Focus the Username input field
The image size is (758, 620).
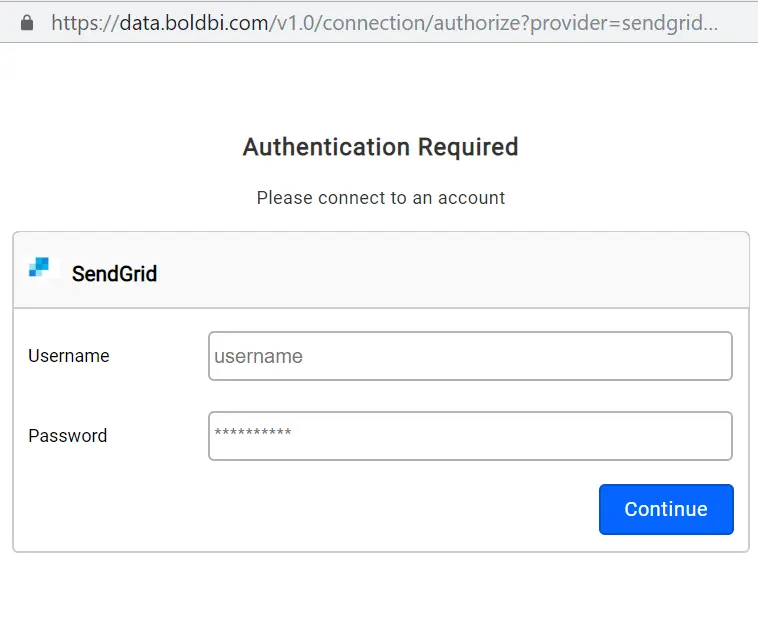tap(470, 356)
